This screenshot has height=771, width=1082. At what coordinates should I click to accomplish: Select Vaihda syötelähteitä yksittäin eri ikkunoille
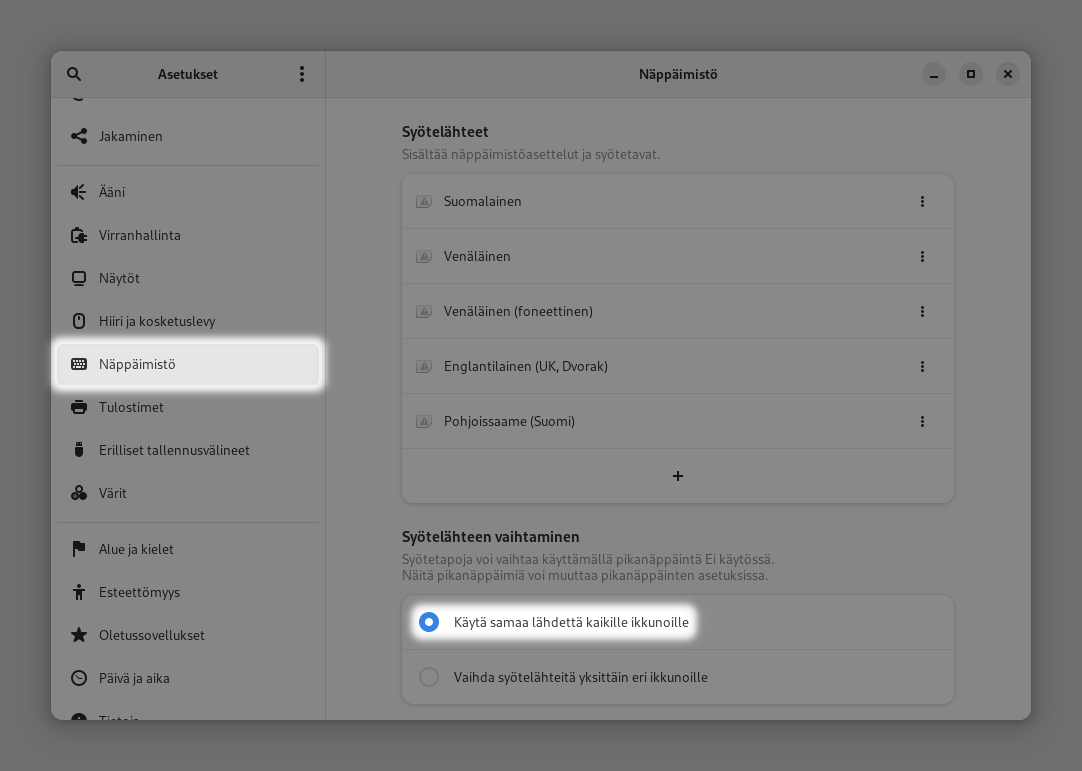(429, 677)
